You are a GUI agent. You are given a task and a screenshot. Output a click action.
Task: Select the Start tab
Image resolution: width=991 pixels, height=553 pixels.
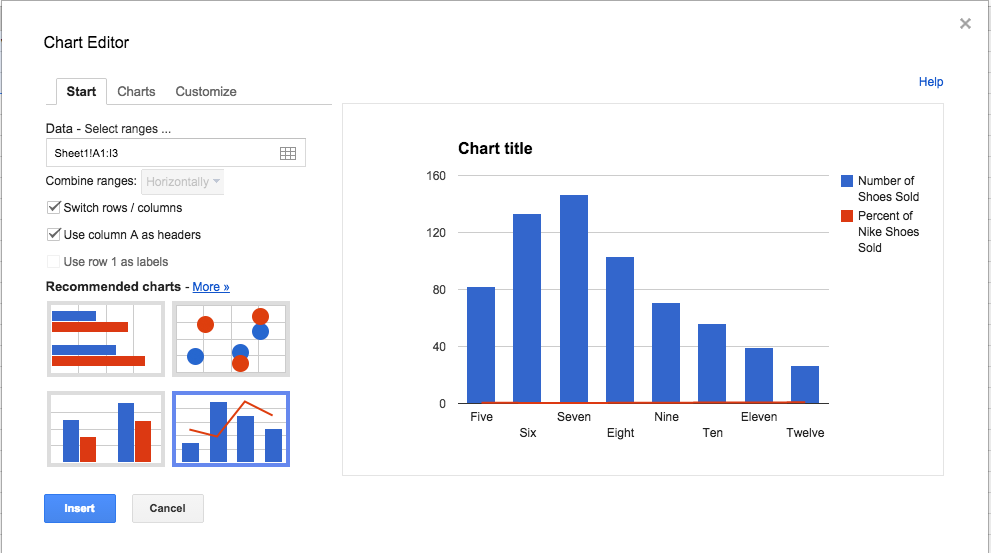click(81, 91)
